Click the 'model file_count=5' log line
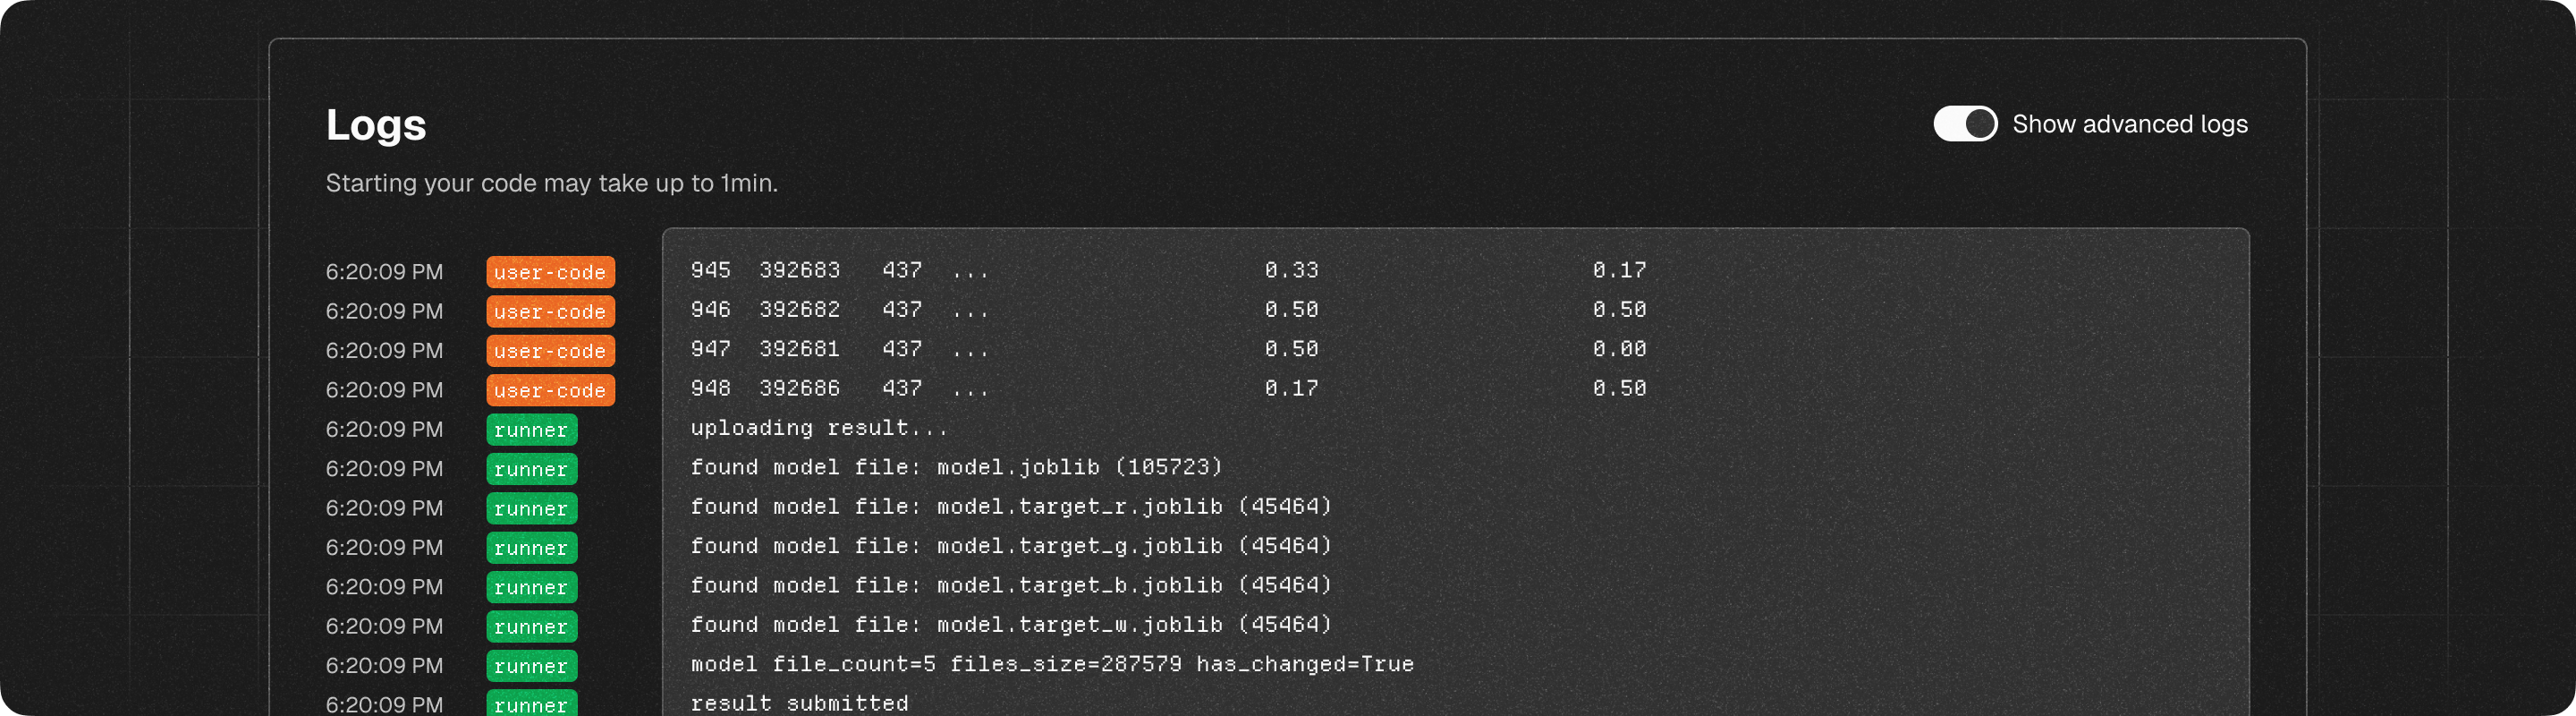 1051,664
